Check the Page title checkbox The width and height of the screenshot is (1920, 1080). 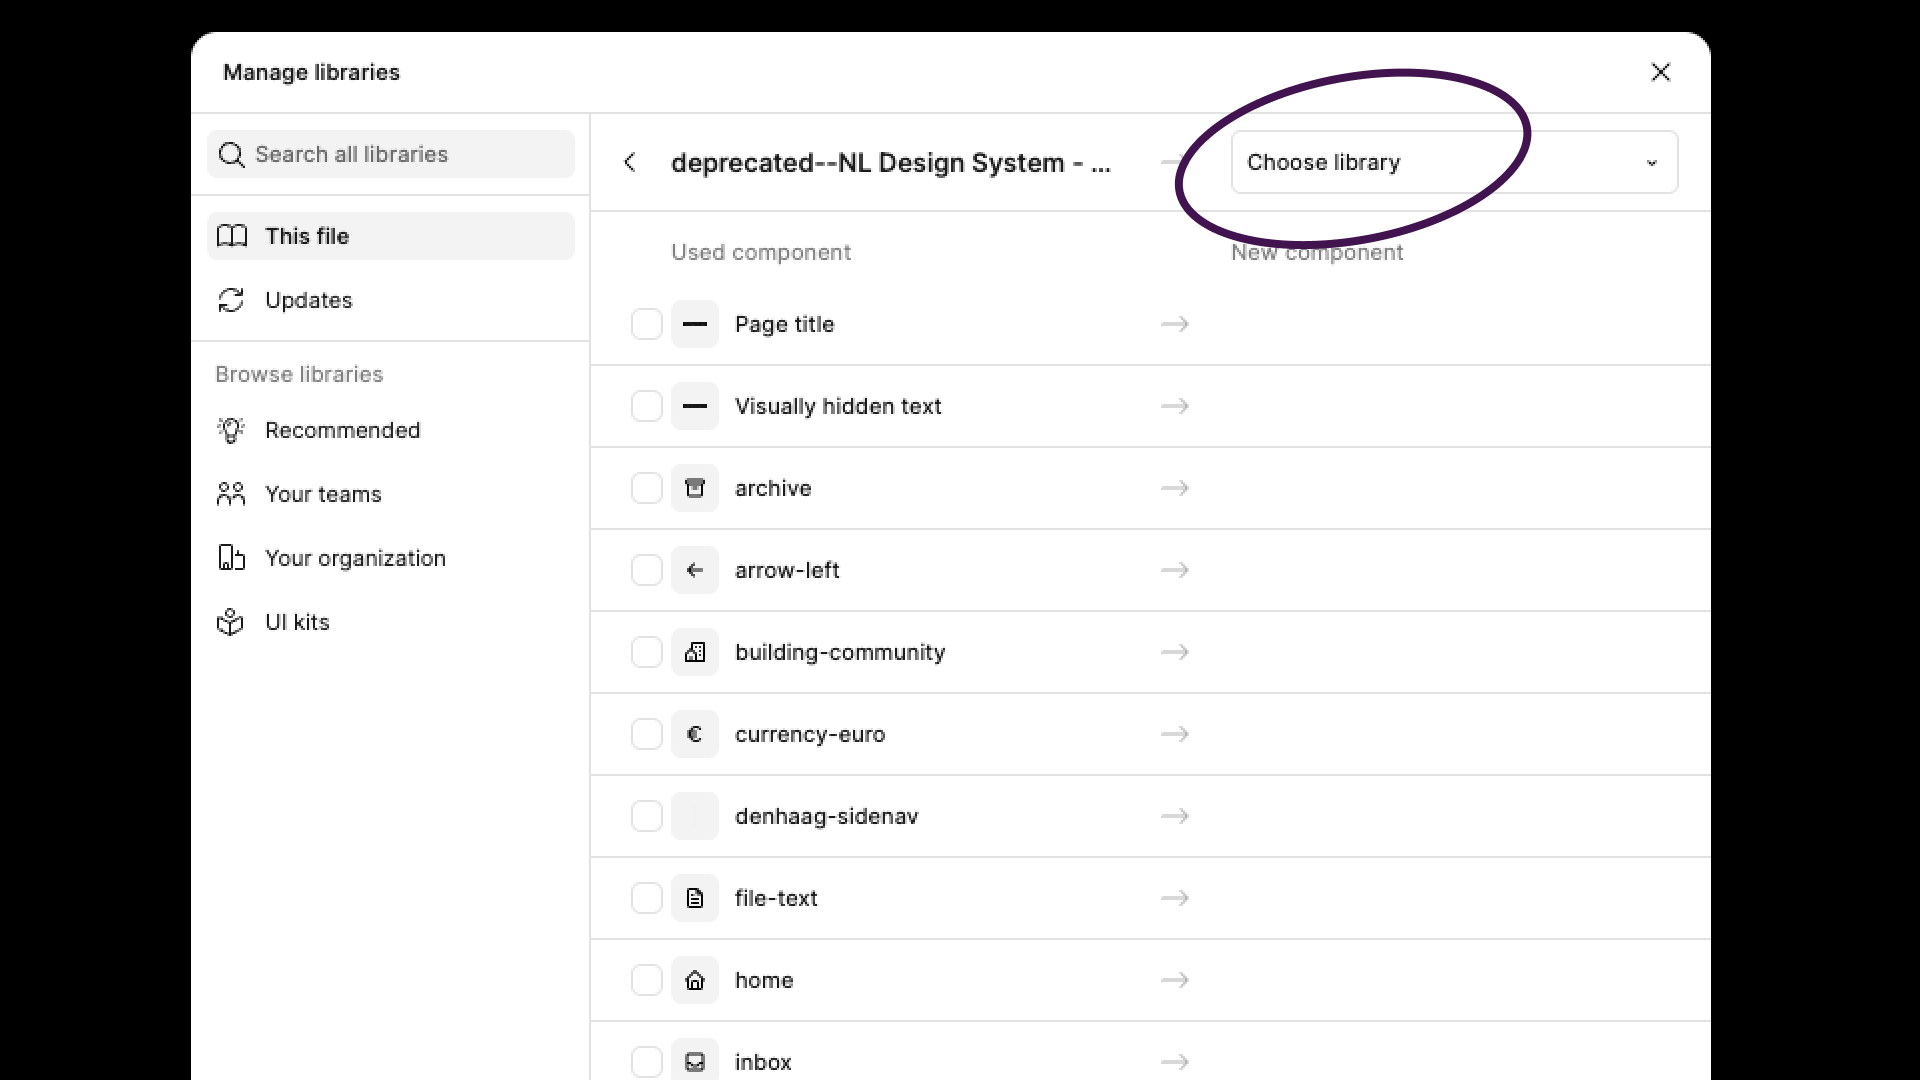646,324
